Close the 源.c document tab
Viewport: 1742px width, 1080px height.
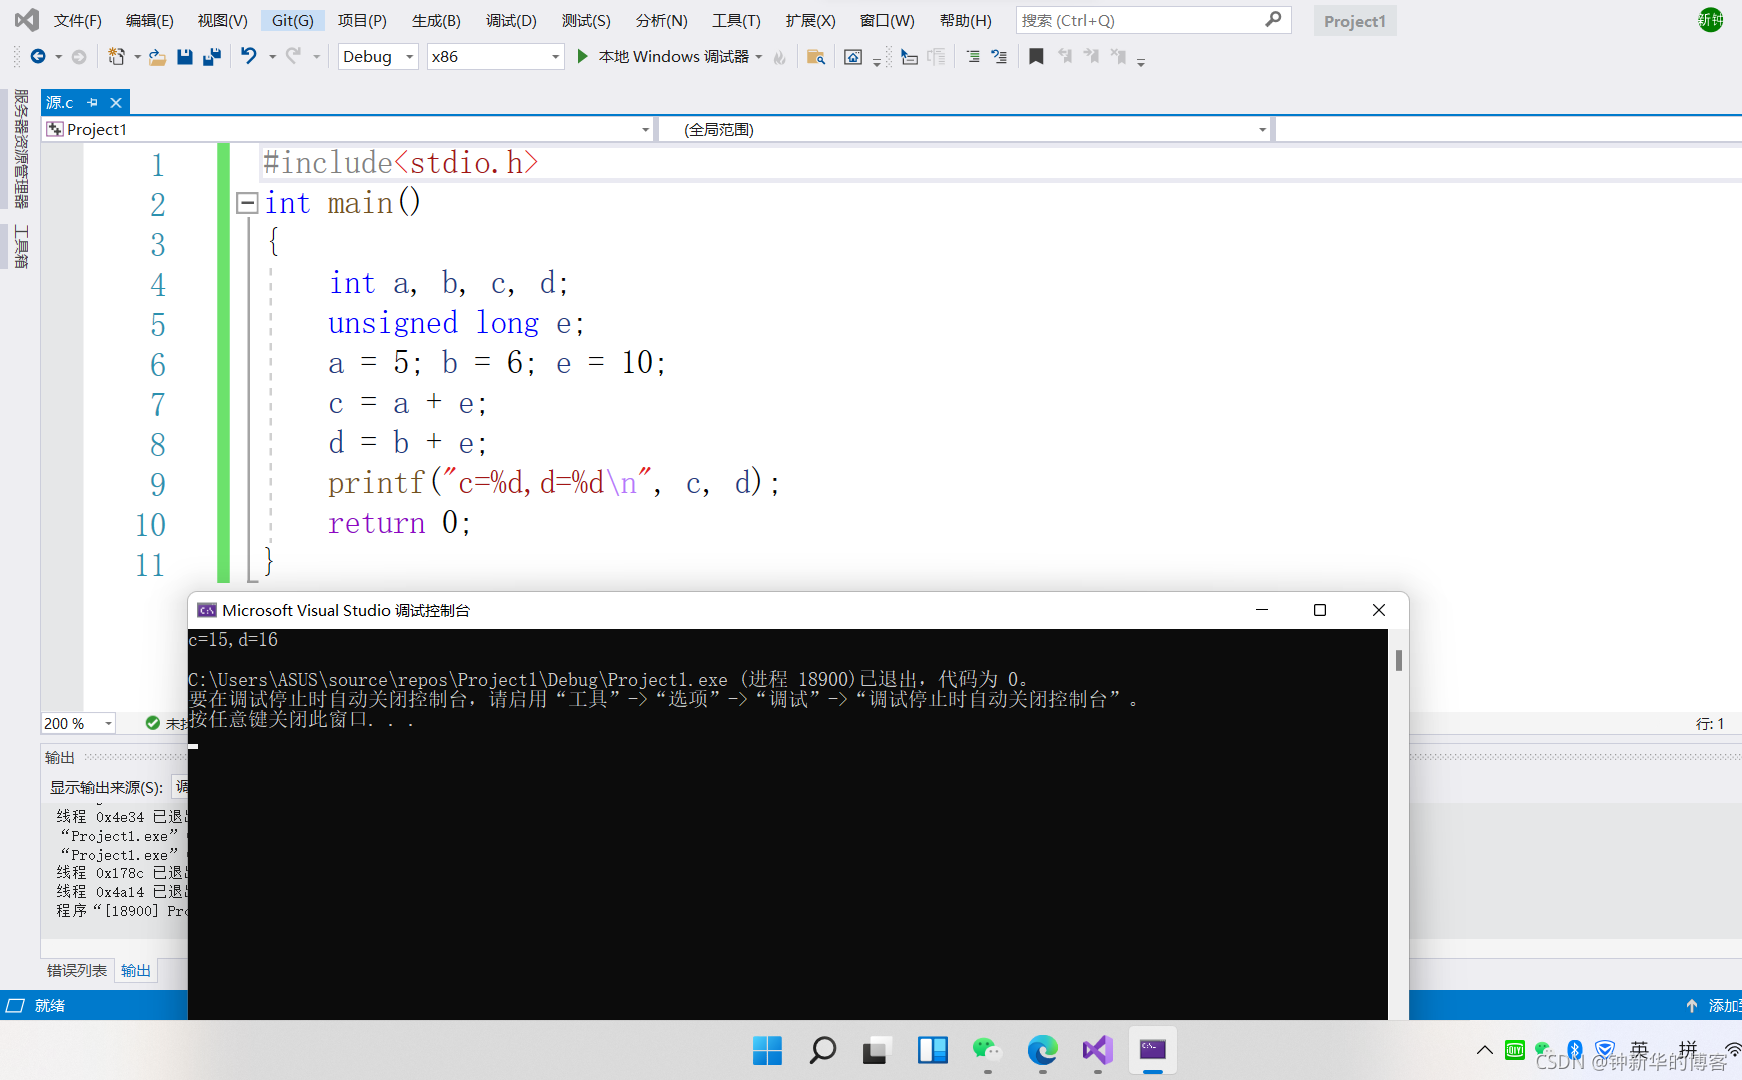(x=116, y=102)
